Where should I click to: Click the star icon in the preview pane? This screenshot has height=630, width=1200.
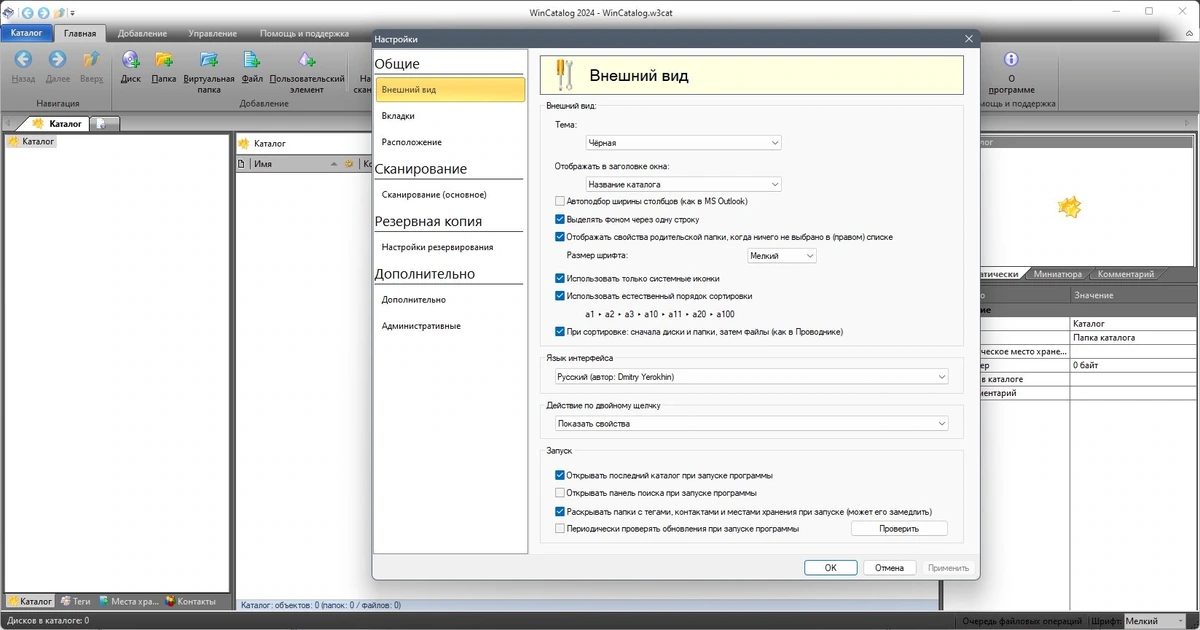pyautogui.click(x=1070, y=208)
